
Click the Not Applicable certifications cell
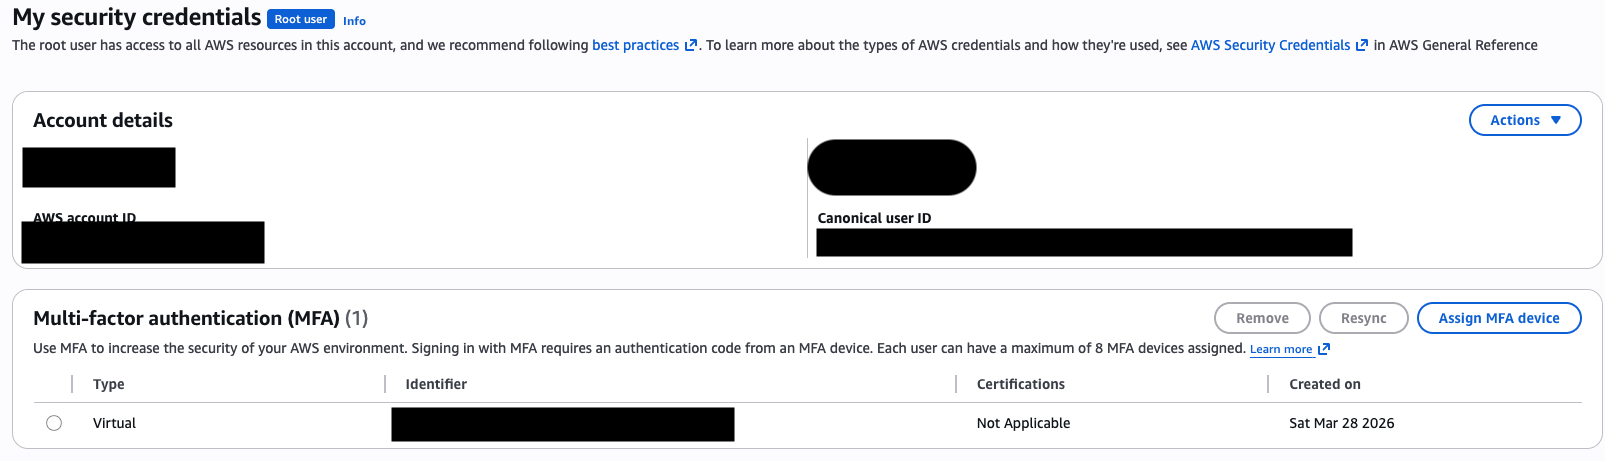point(1023,423)
